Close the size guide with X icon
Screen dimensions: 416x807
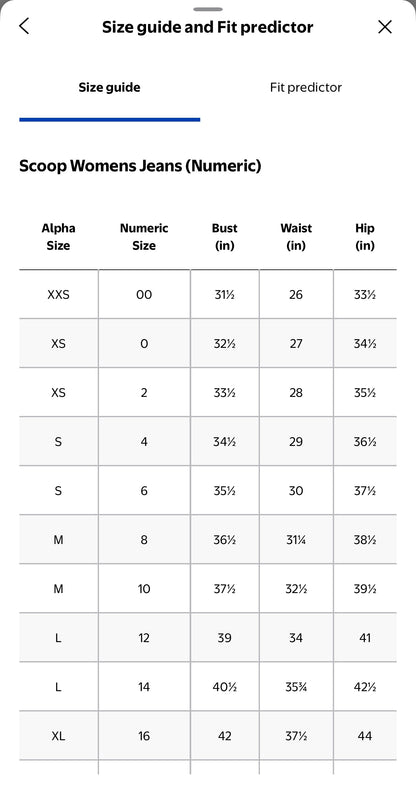click(385, 27)
